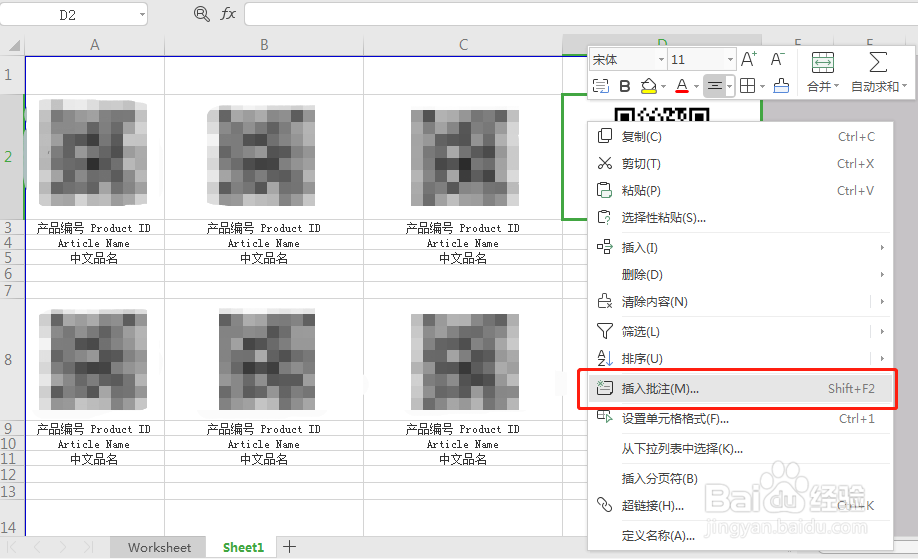The width and height of the screenshot is (918, 559).
Task: Click the wrap text icon in mini toolbar
Action: point(601,86)
